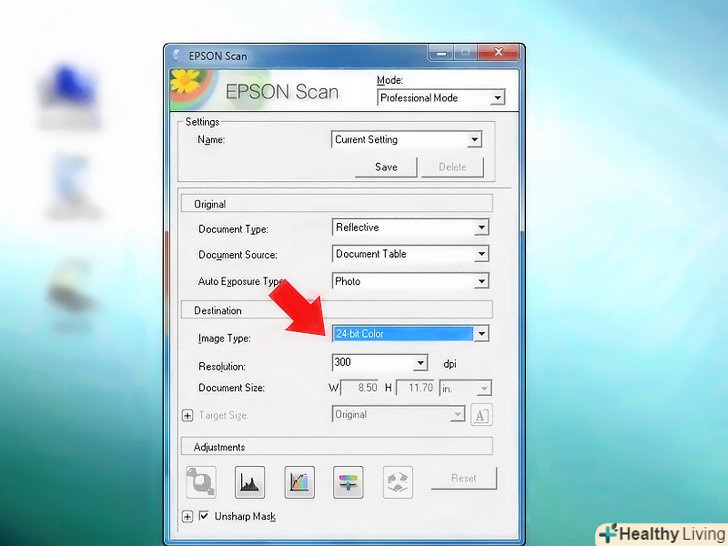Screen dimensions: 728x546
Task: Minimize the EPSON Scan window
Action: click(441, 53)
